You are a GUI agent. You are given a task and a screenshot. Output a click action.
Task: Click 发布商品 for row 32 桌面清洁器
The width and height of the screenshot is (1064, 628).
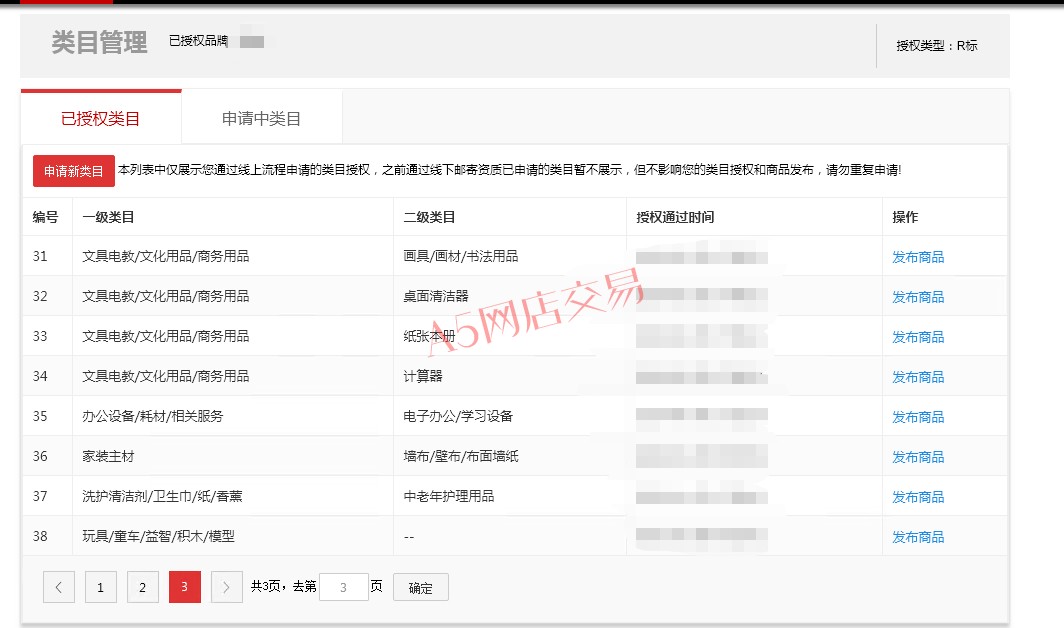pyautogui.click(x=917, y=297)
